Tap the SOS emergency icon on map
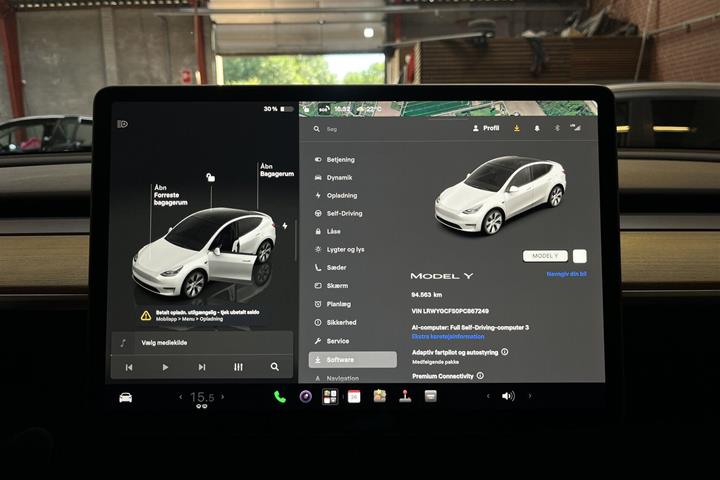 tap(324, 109)
